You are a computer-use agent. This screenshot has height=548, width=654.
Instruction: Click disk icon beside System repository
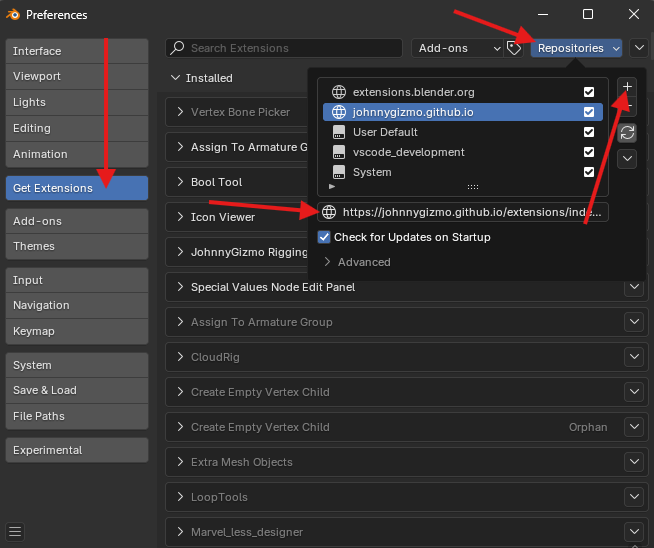coord(339,172)
